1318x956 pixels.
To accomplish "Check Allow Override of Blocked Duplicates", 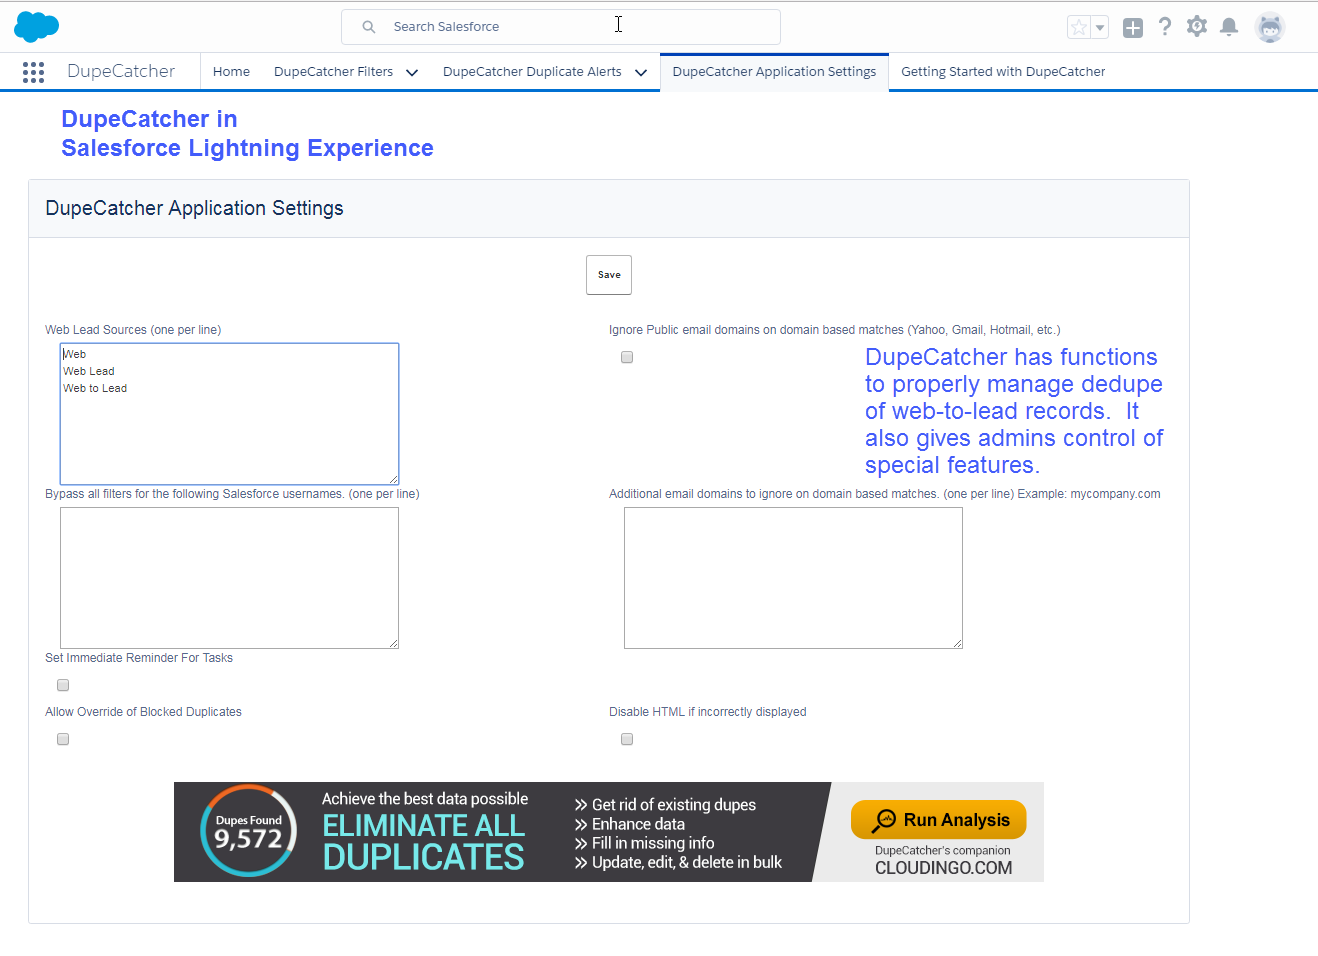I will [x=63, y=739].
